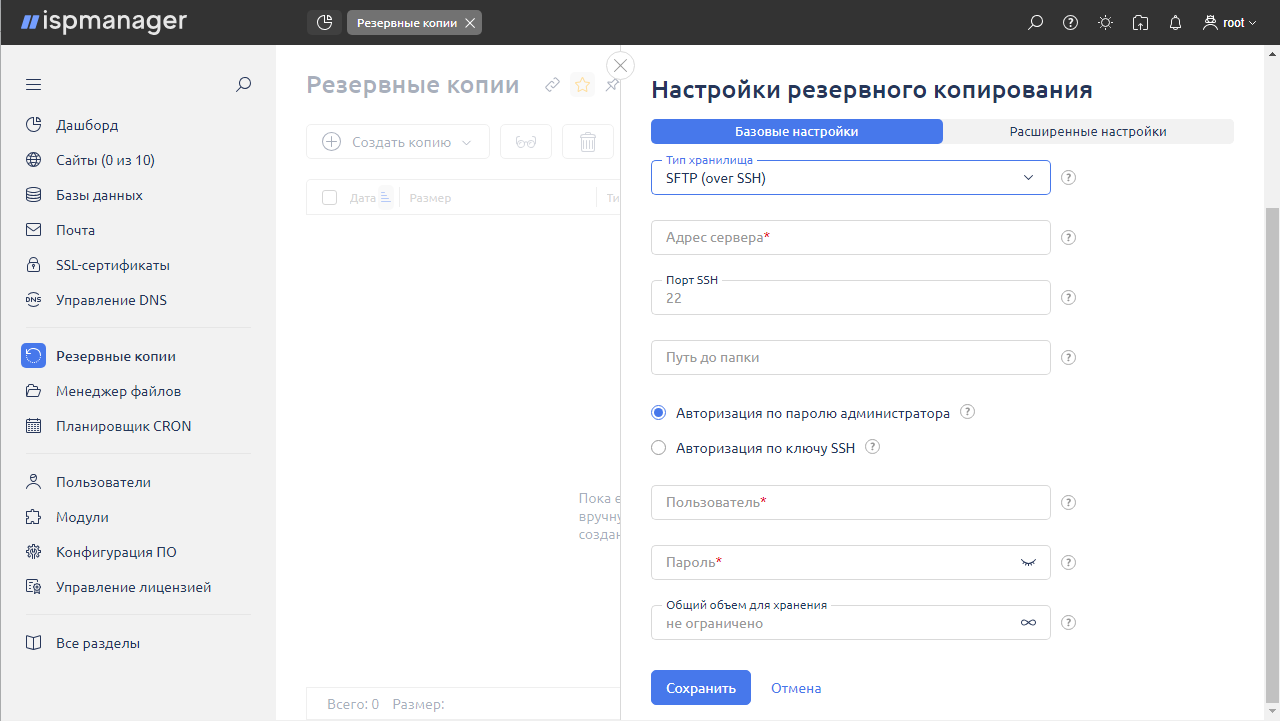Screen dimensions: 1280x721
Task: Click the Адрес сервера input field
Action: coord(850,238)
